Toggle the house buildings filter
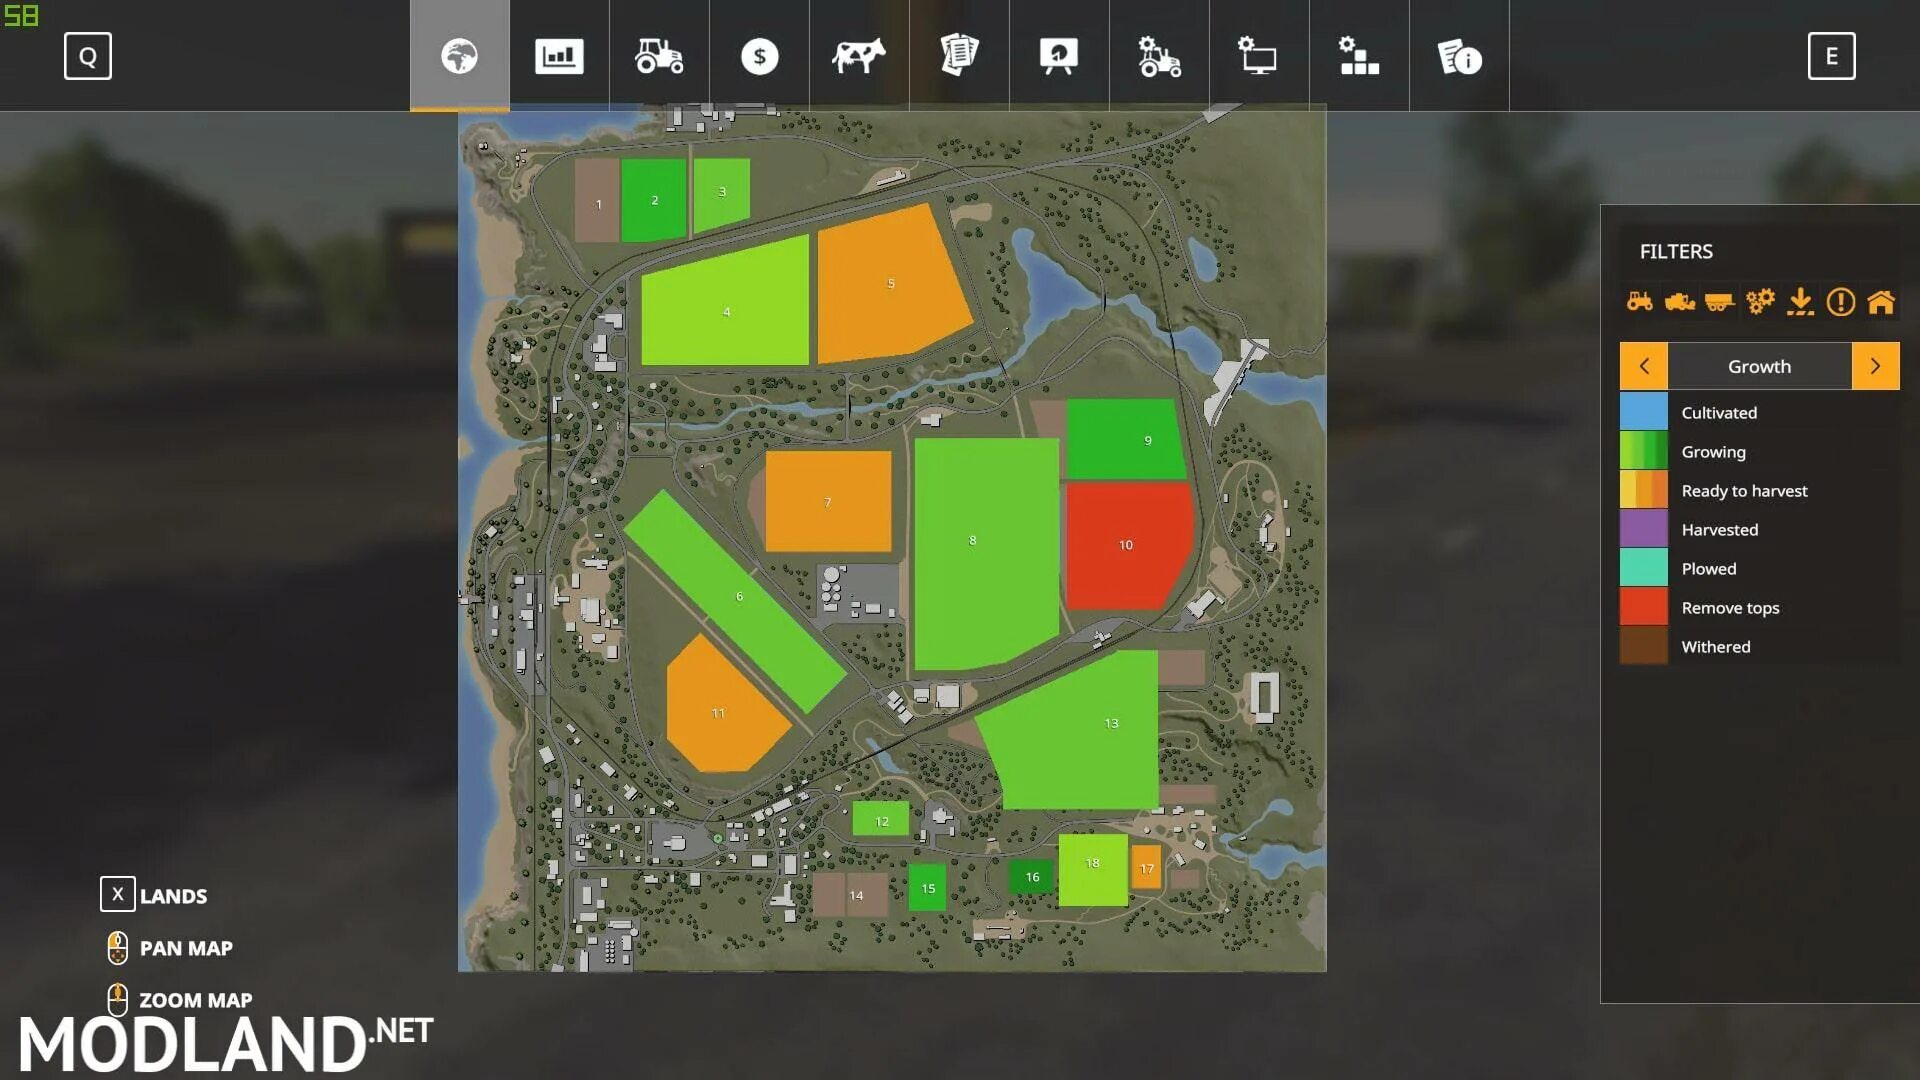1920x1080 pixels. [1881, 301]
